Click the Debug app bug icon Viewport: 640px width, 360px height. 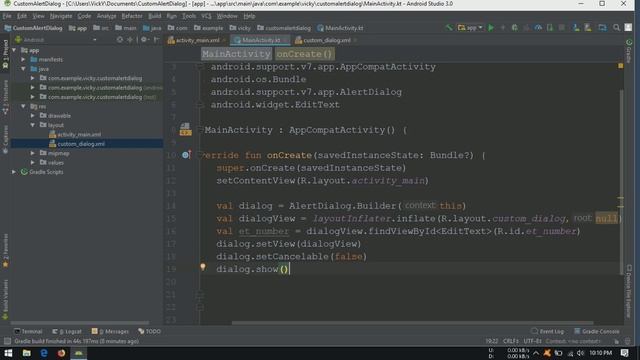click(515, 28)
